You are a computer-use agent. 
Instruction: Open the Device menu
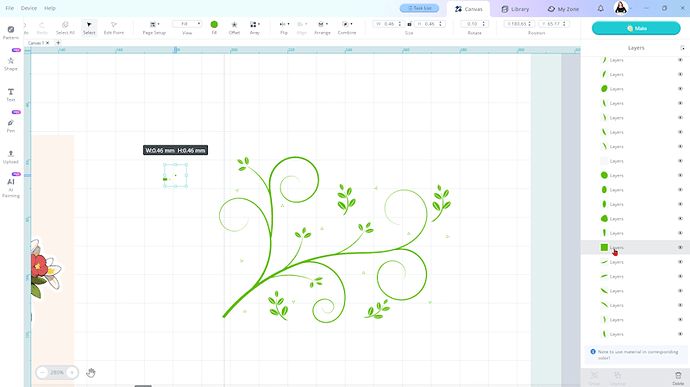29,8
